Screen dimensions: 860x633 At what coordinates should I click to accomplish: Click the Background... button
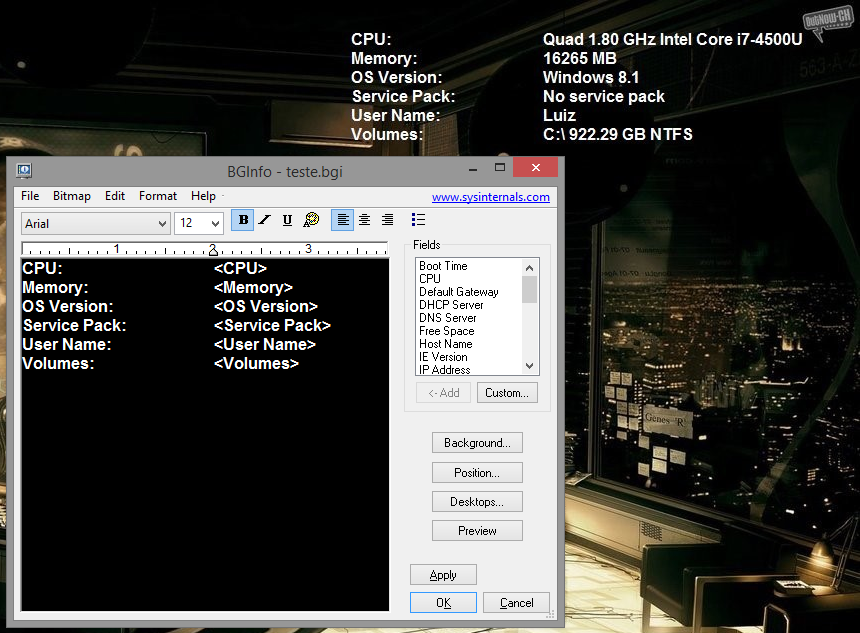(477, 443)
